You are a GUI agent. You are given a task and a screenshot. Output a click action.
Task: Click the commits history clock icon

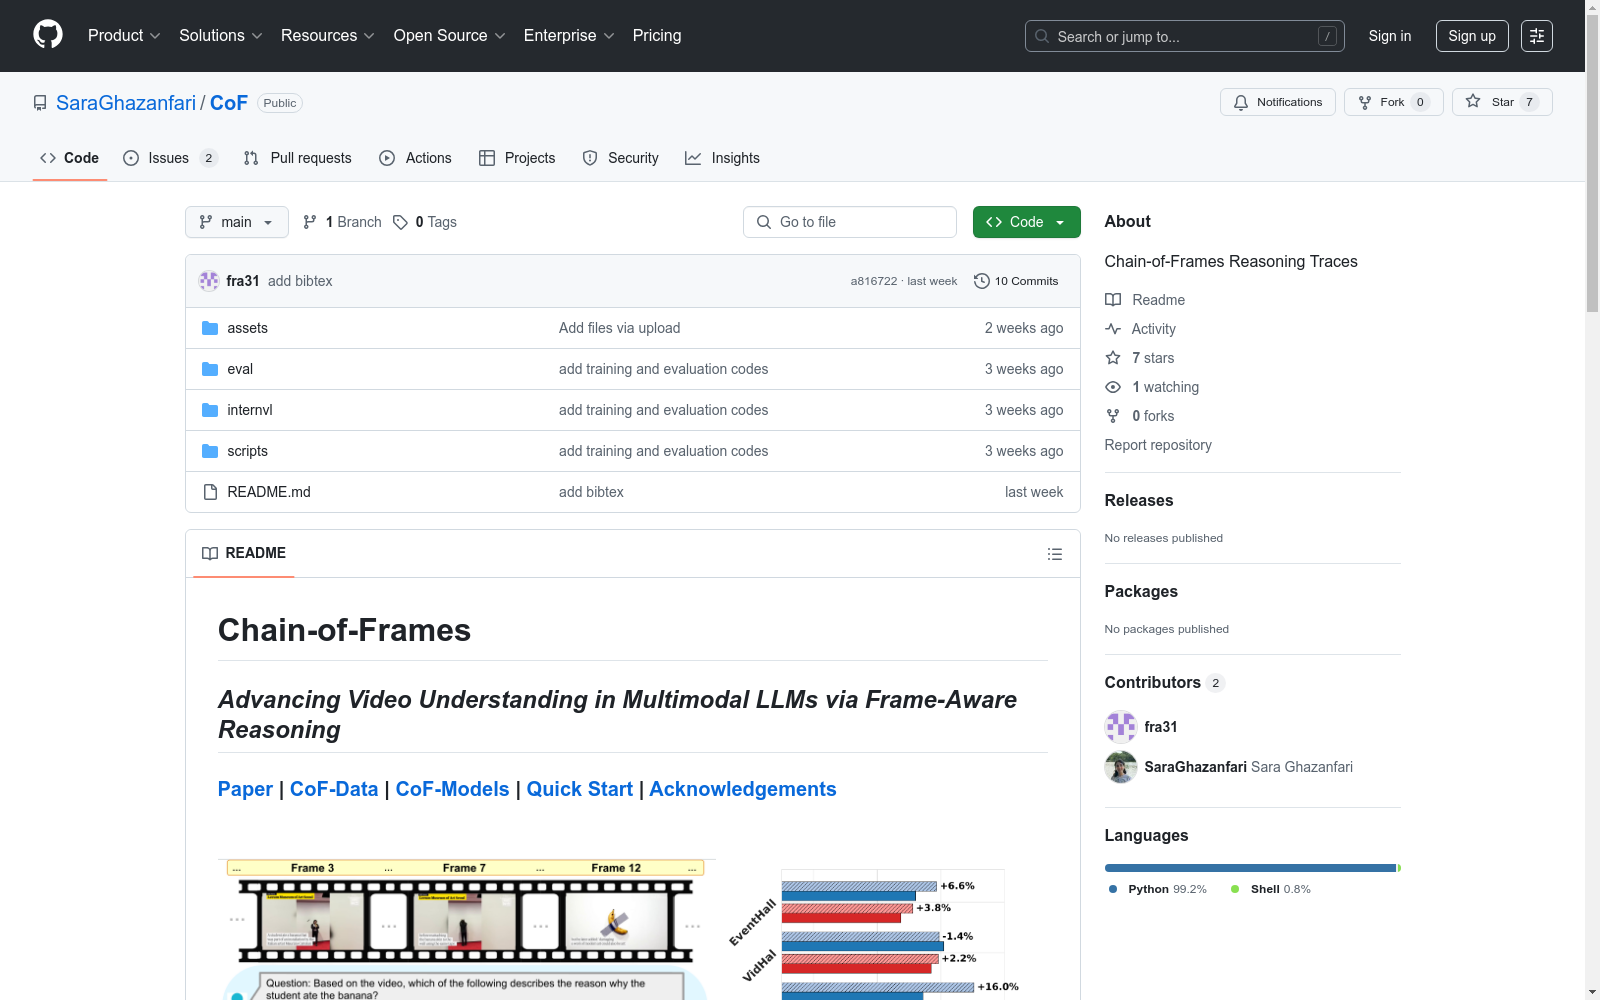click(982, 281)
